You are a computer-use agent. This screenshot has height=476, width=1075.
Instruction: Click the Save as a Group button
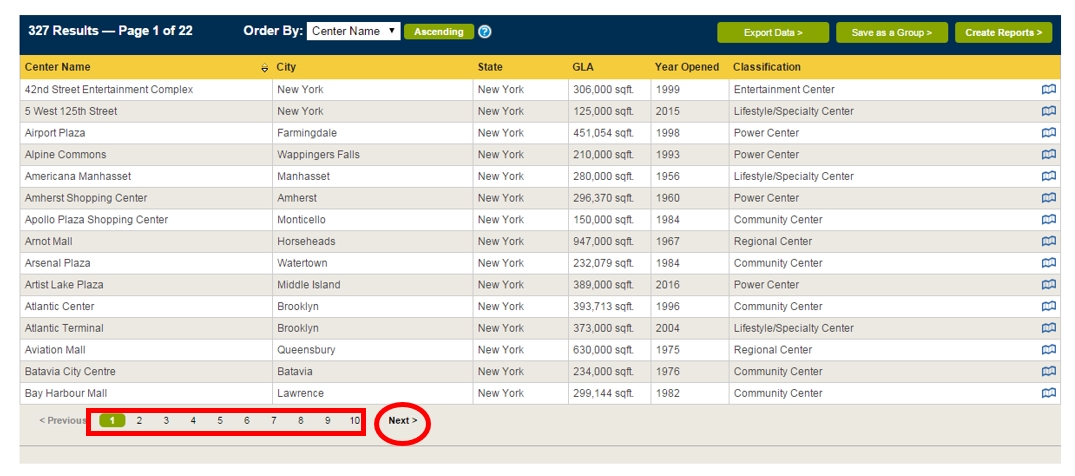[891, 33]
